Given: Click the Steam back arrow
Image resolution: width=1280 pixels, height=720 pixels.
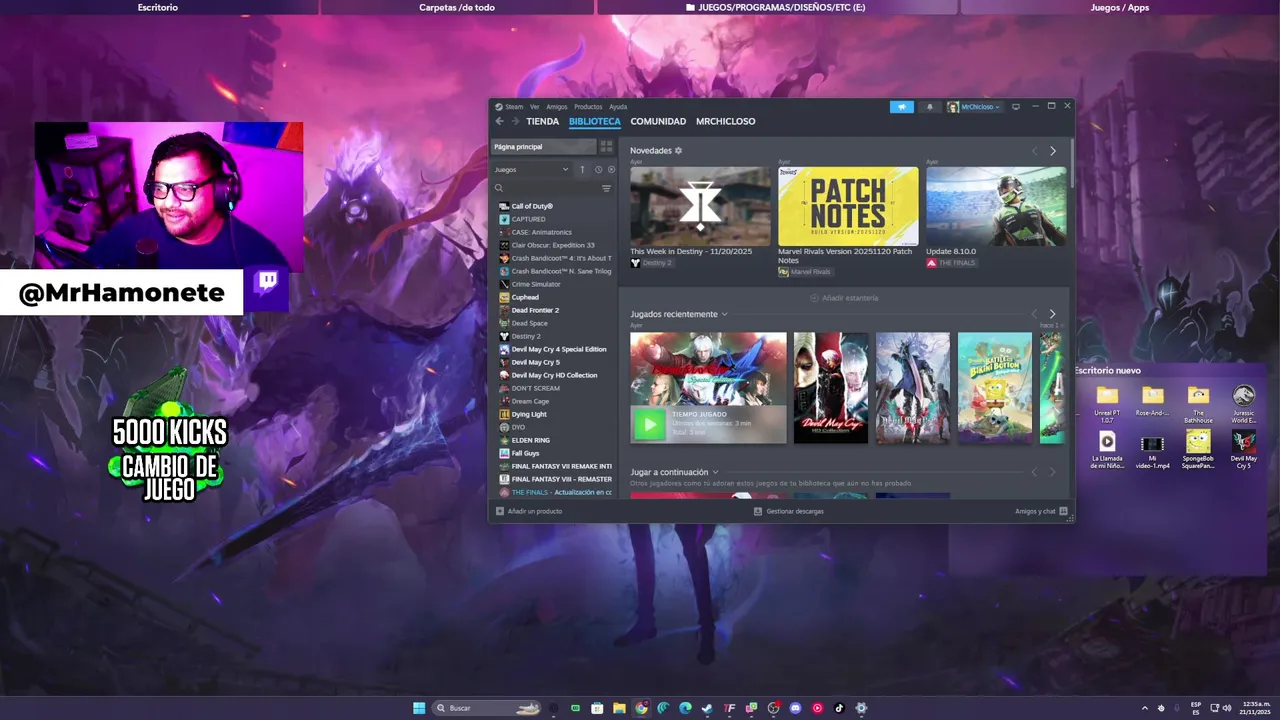Looking at the screenshot, I should point(499,121).
